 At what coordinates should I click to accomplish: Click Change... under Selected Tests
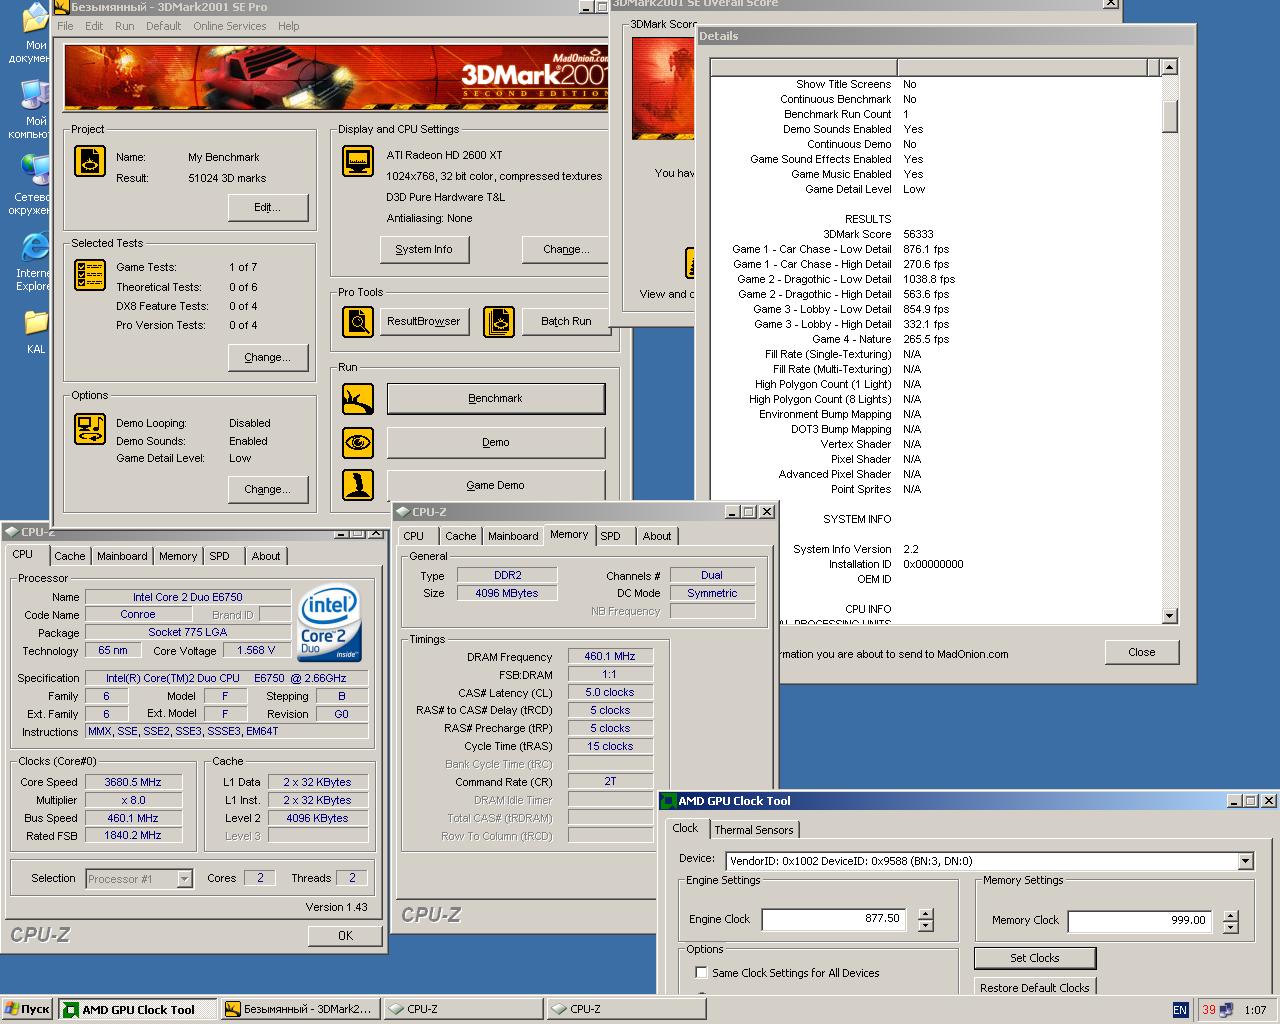pyautogui.click(x=268, y=357)
